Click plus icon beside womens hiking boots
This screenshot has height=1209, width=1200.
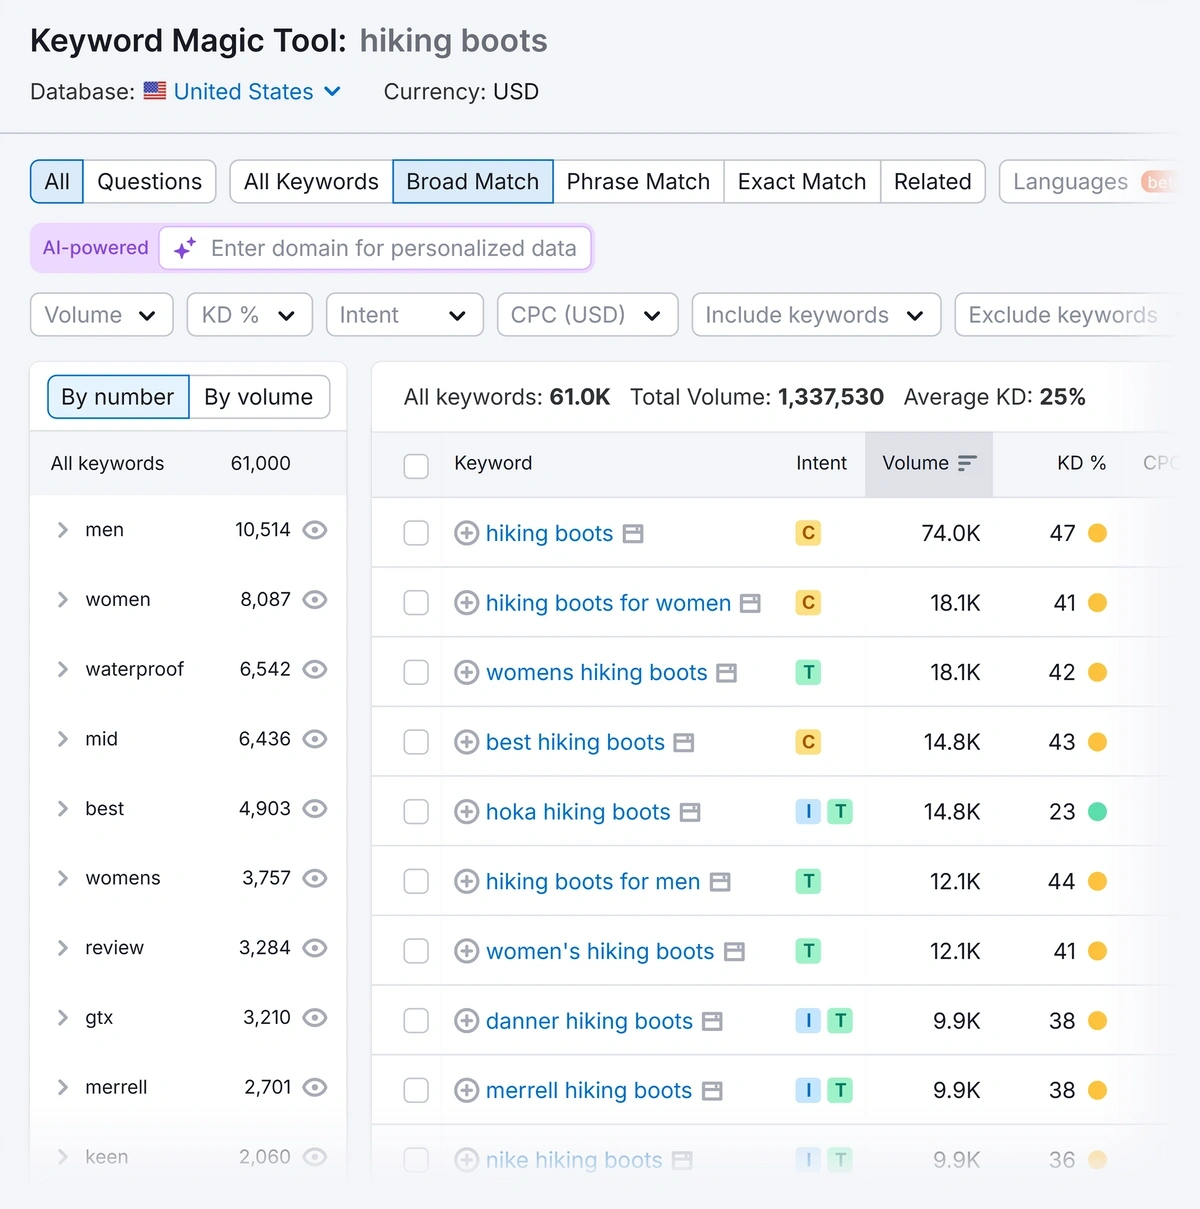coord(466,673)
